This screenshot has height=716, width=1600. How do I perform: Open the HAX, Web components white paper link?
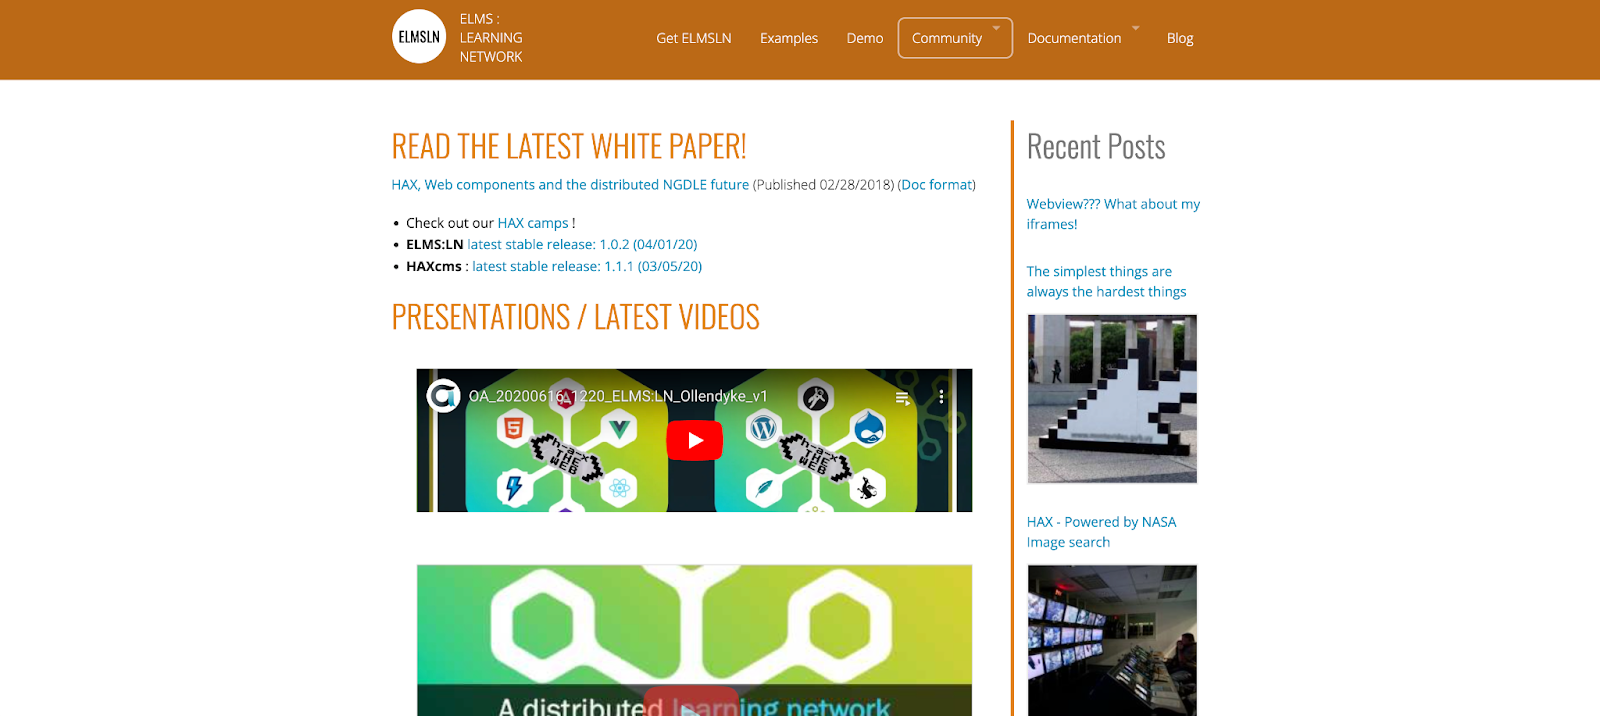click(x=570, y=185)
